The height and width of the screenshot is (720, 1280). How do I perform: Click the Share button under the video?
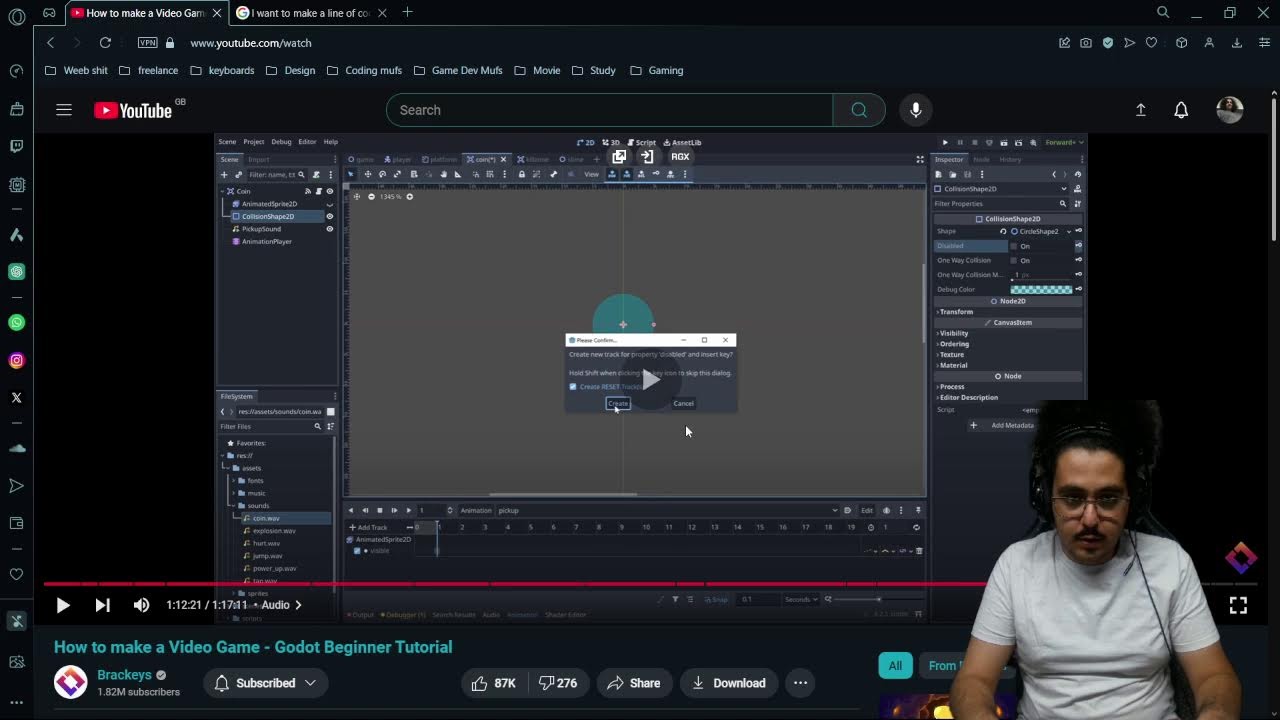[635, 683]
